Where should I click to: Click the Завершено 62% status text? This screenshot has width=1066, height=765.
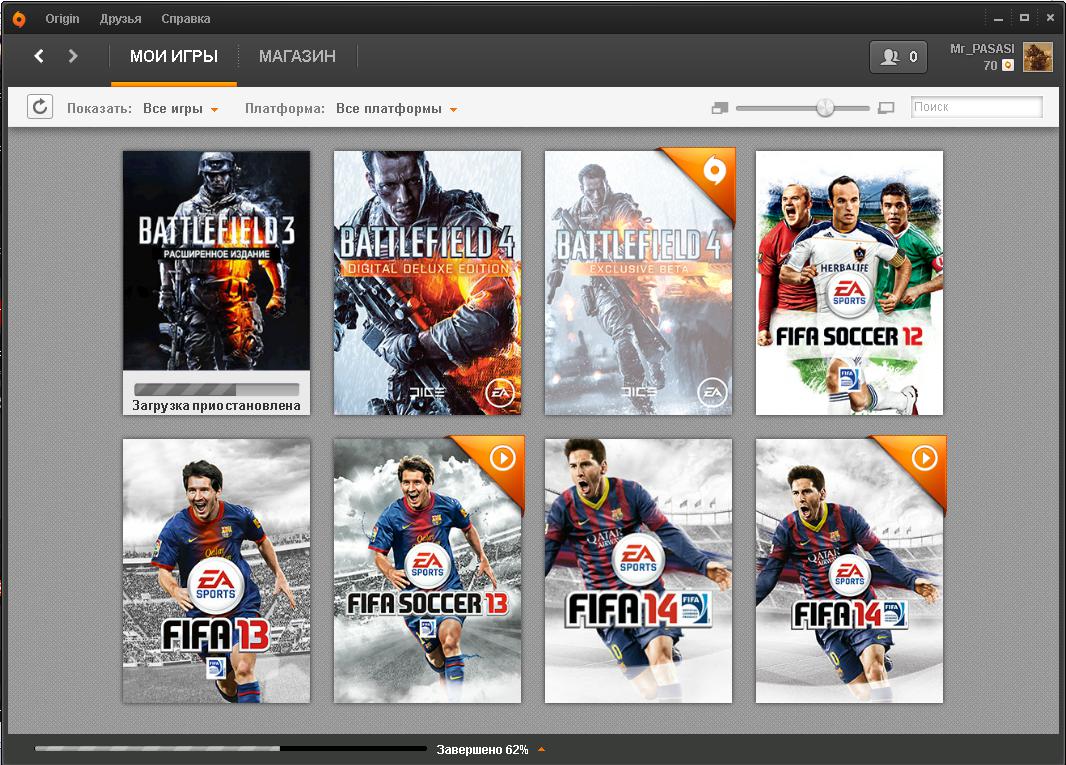[x=482, y=749]
